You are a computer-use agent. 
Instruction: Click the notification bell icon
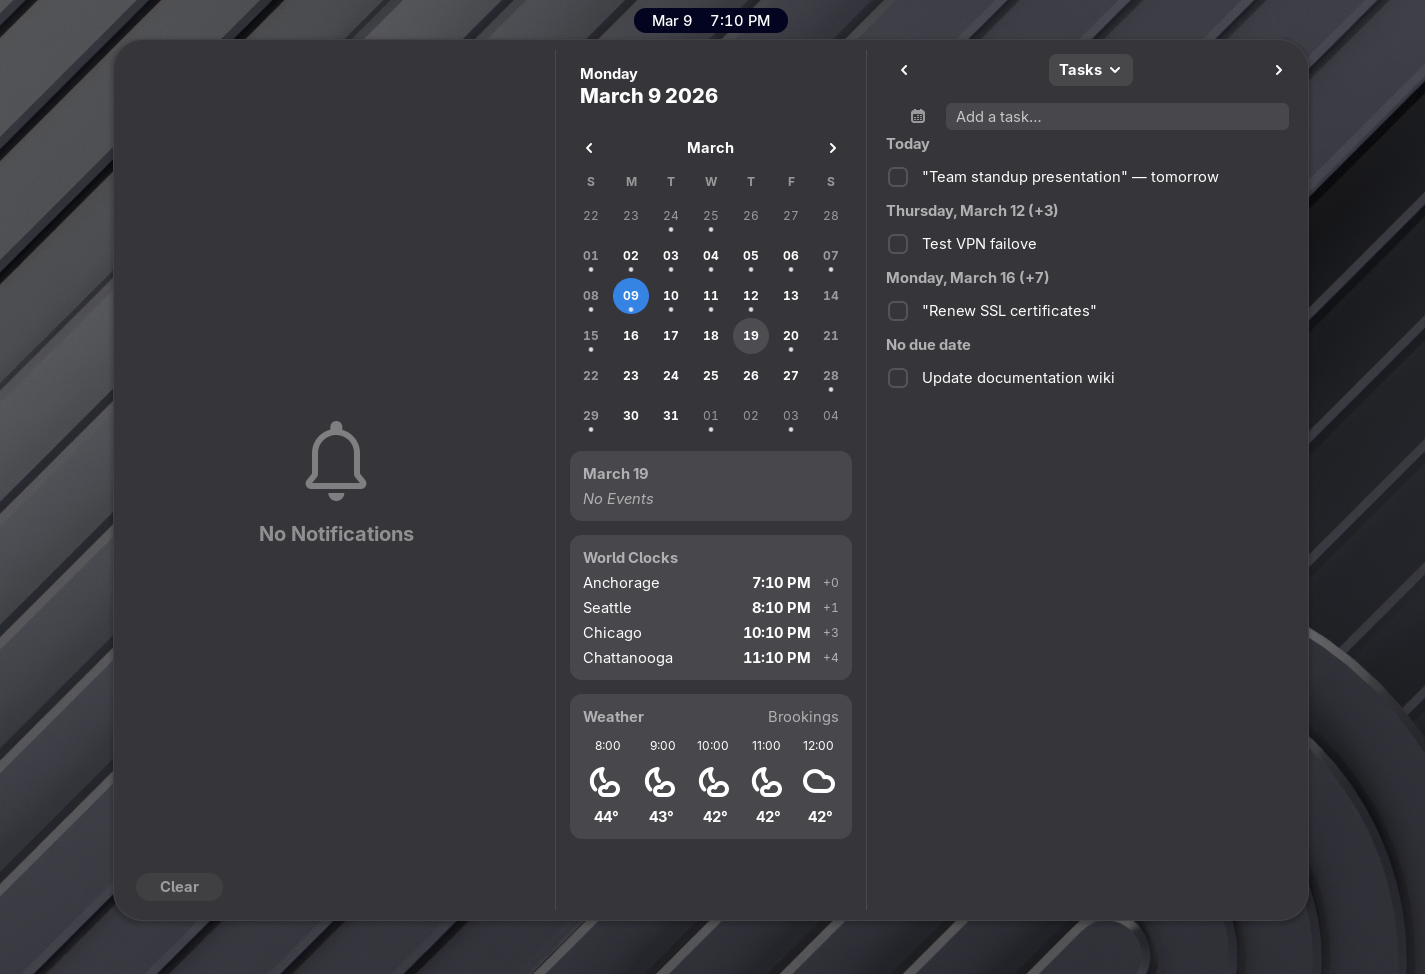point(336,461)
